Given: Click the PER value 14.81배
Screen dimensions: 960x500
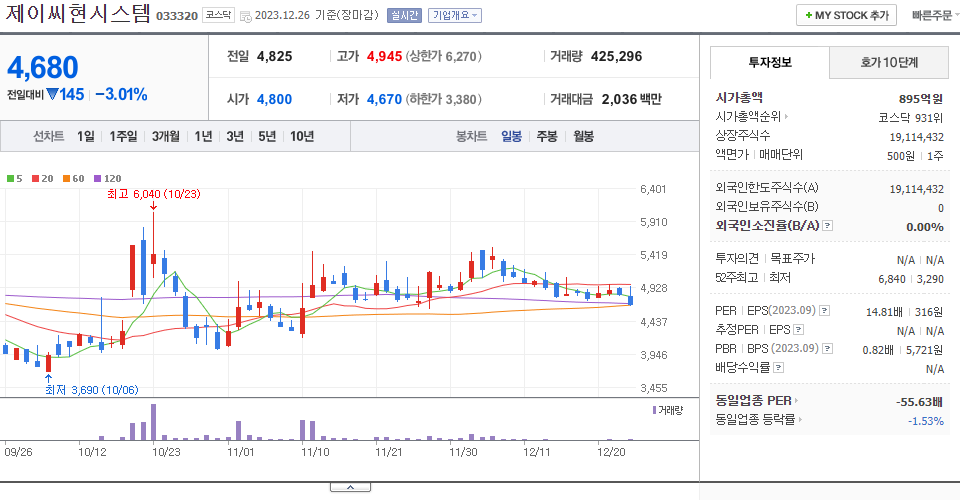Looking at the screenshot, I should pos(884,312).
